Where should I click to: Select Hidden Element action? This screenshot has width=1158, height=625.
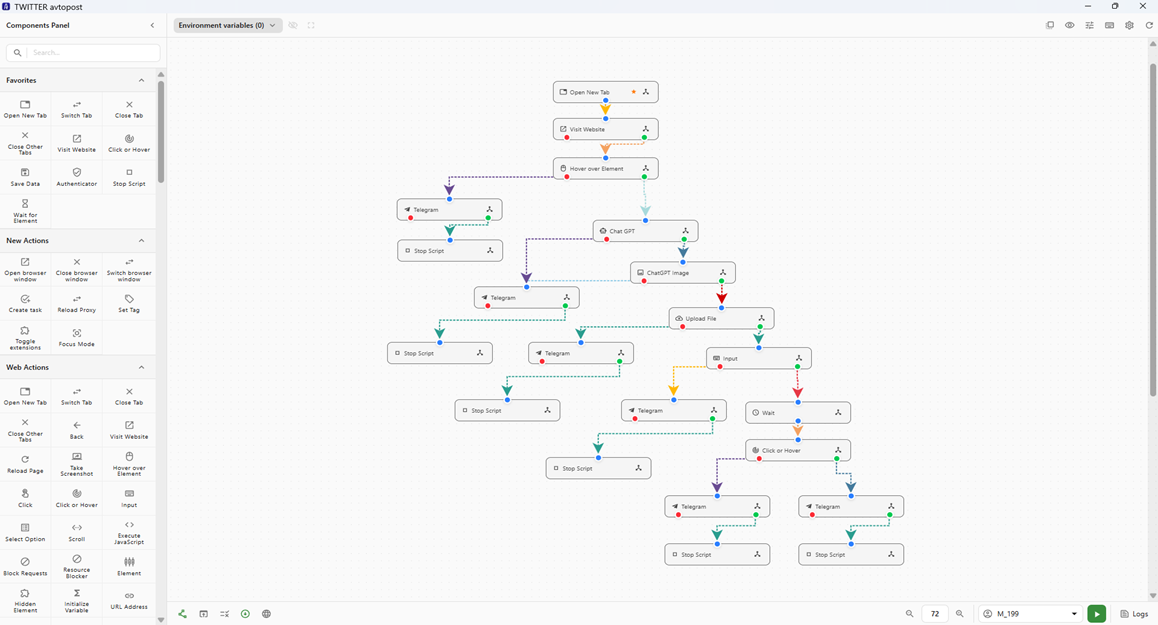(25, 600)
